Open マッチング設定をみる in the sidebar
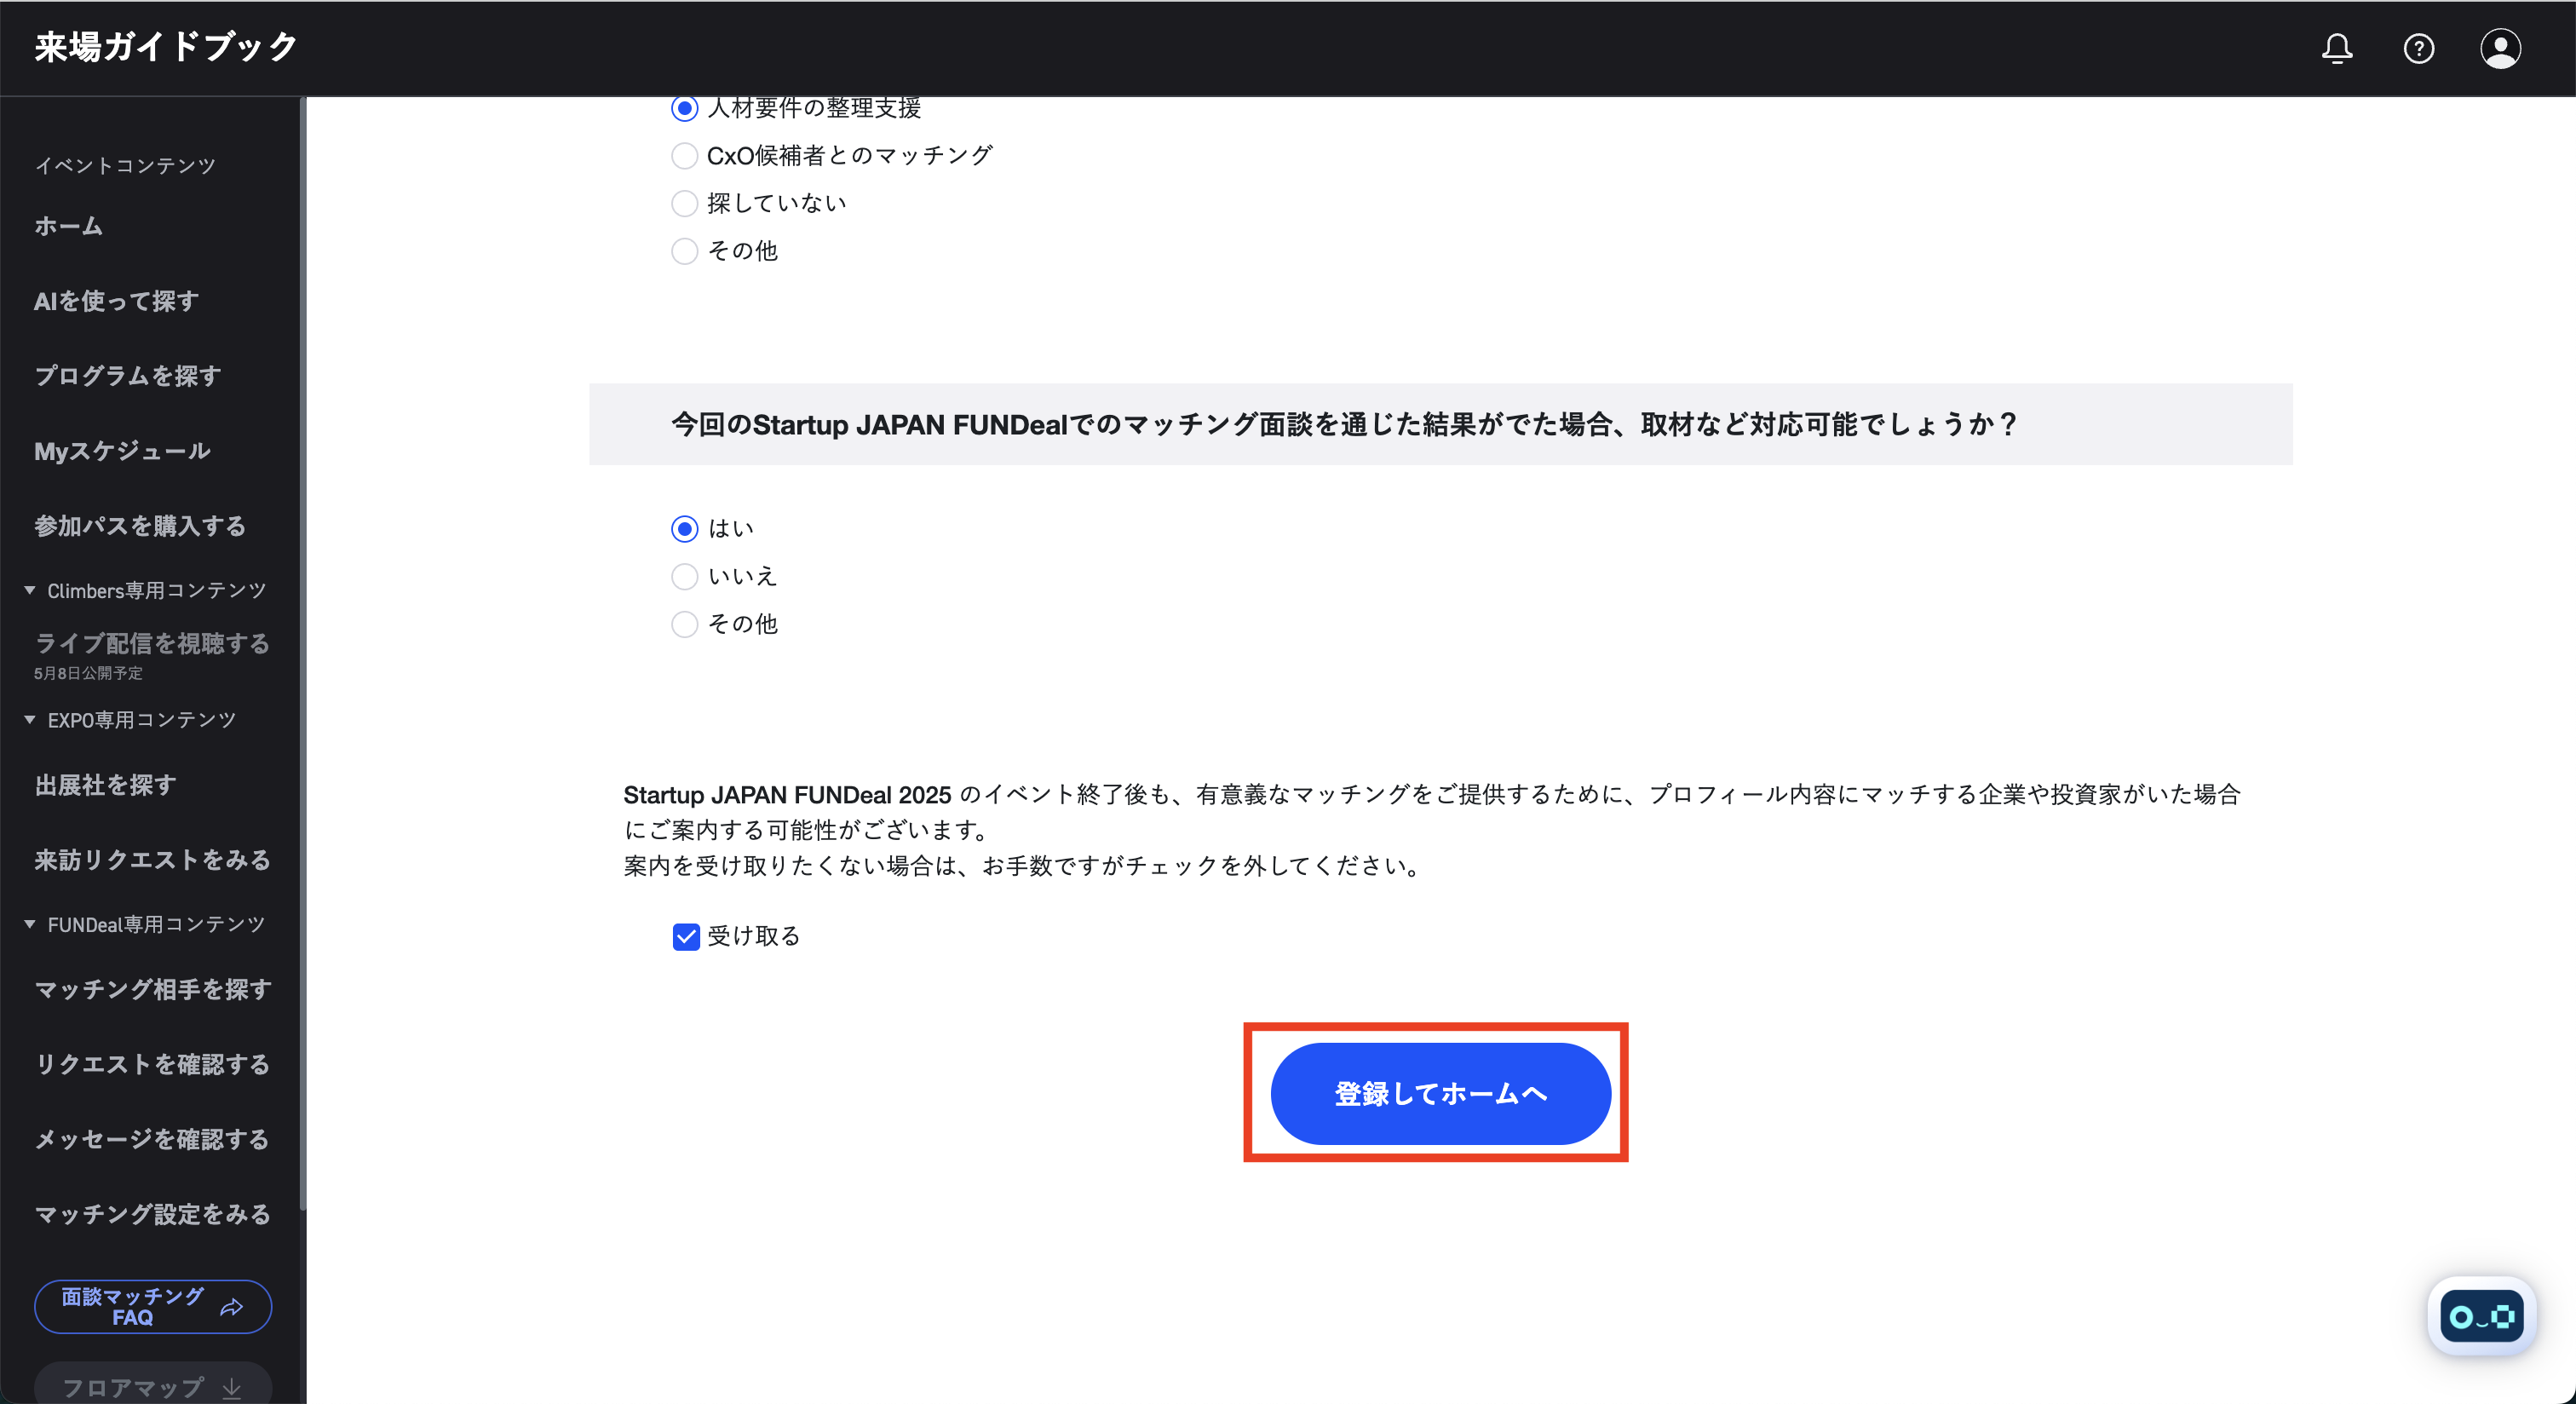The image size is (2576, 1404). tap(152, 1214)
